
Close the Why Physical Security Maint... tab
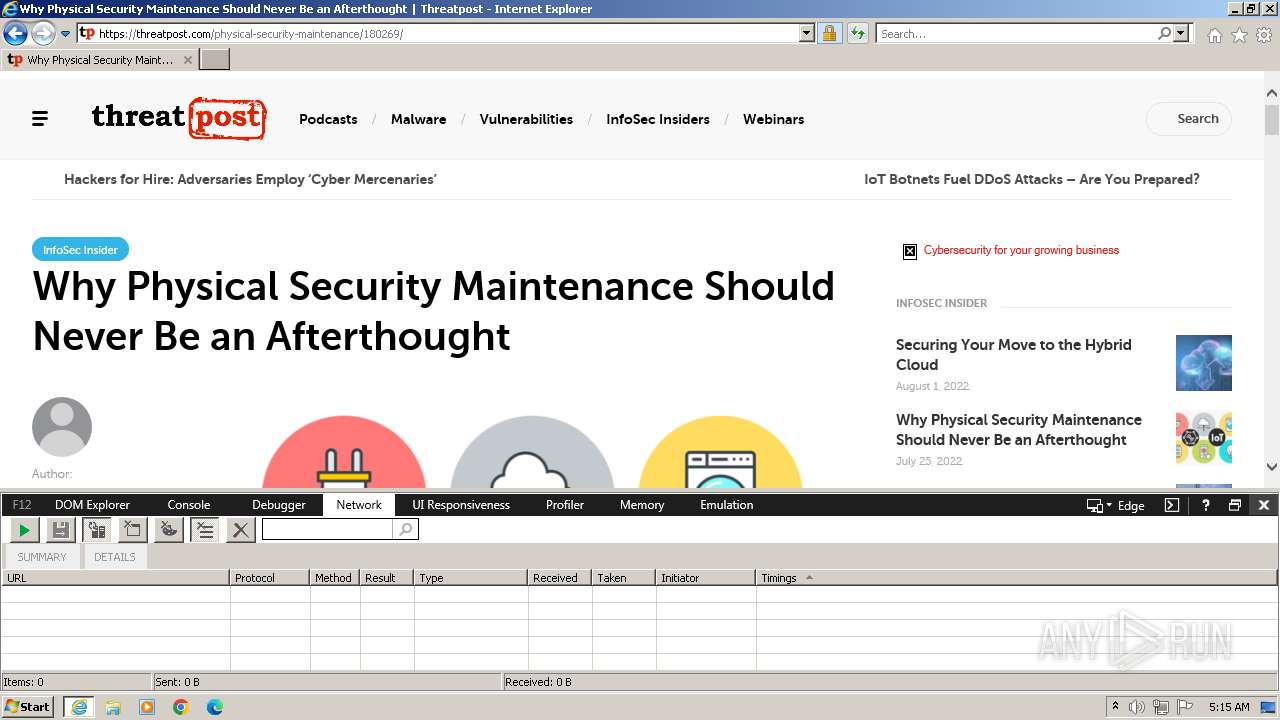(x=188, y=60)
